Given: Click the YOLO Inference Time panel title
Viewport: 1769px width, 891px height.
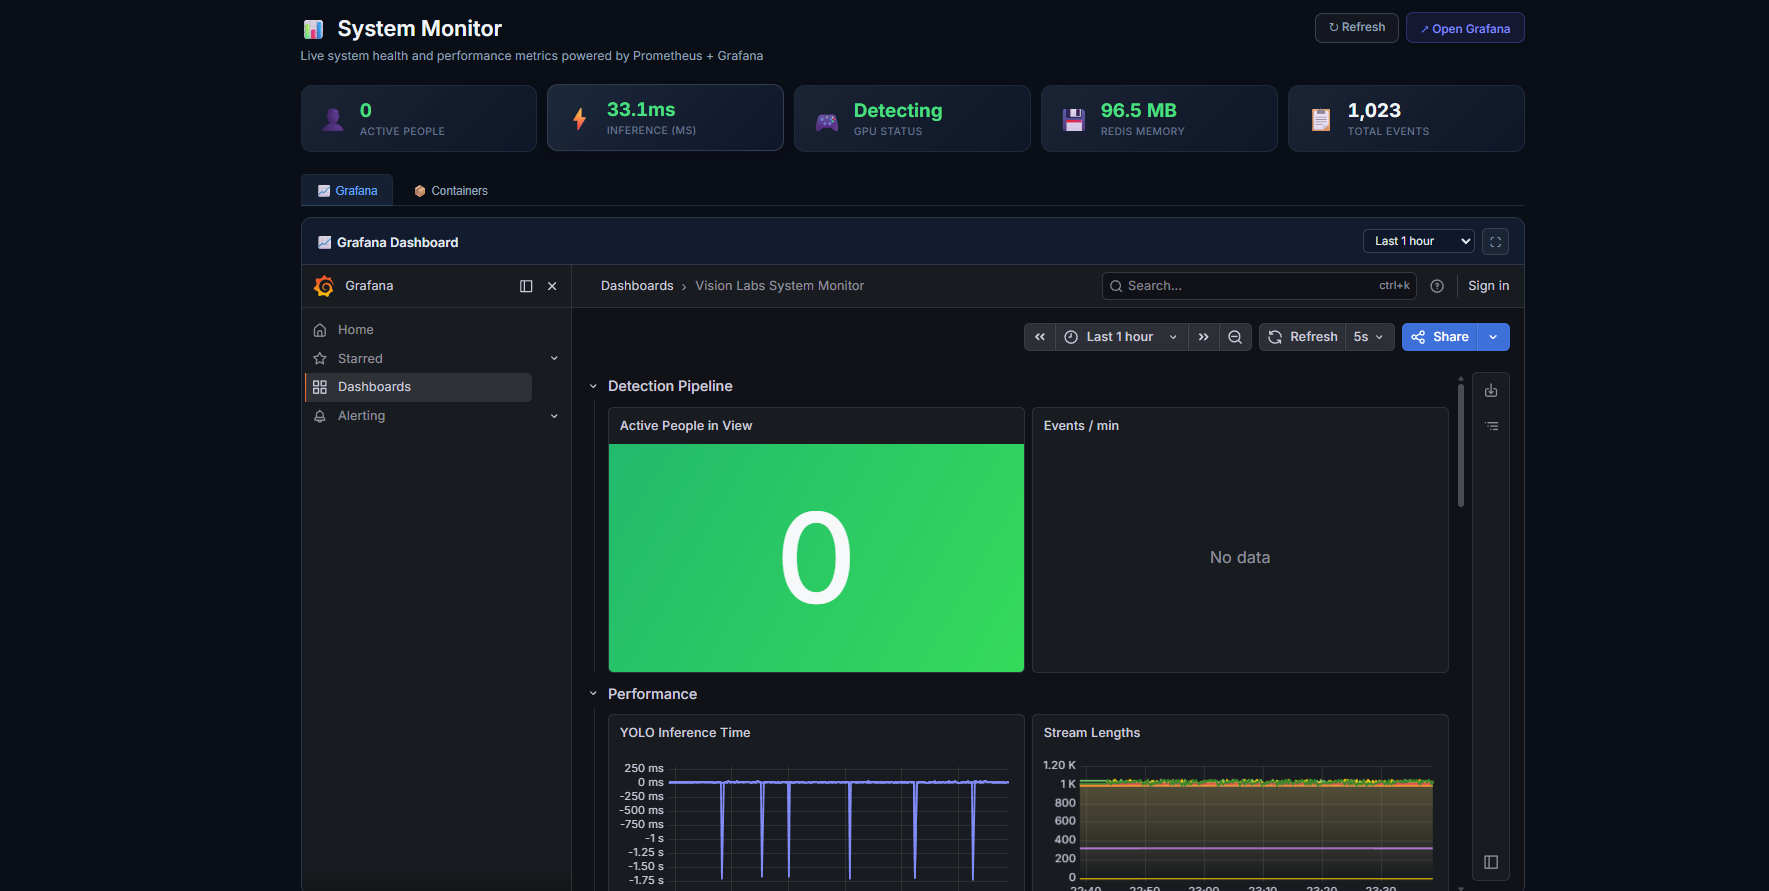Looking at the screenshot, I should 685,733.
